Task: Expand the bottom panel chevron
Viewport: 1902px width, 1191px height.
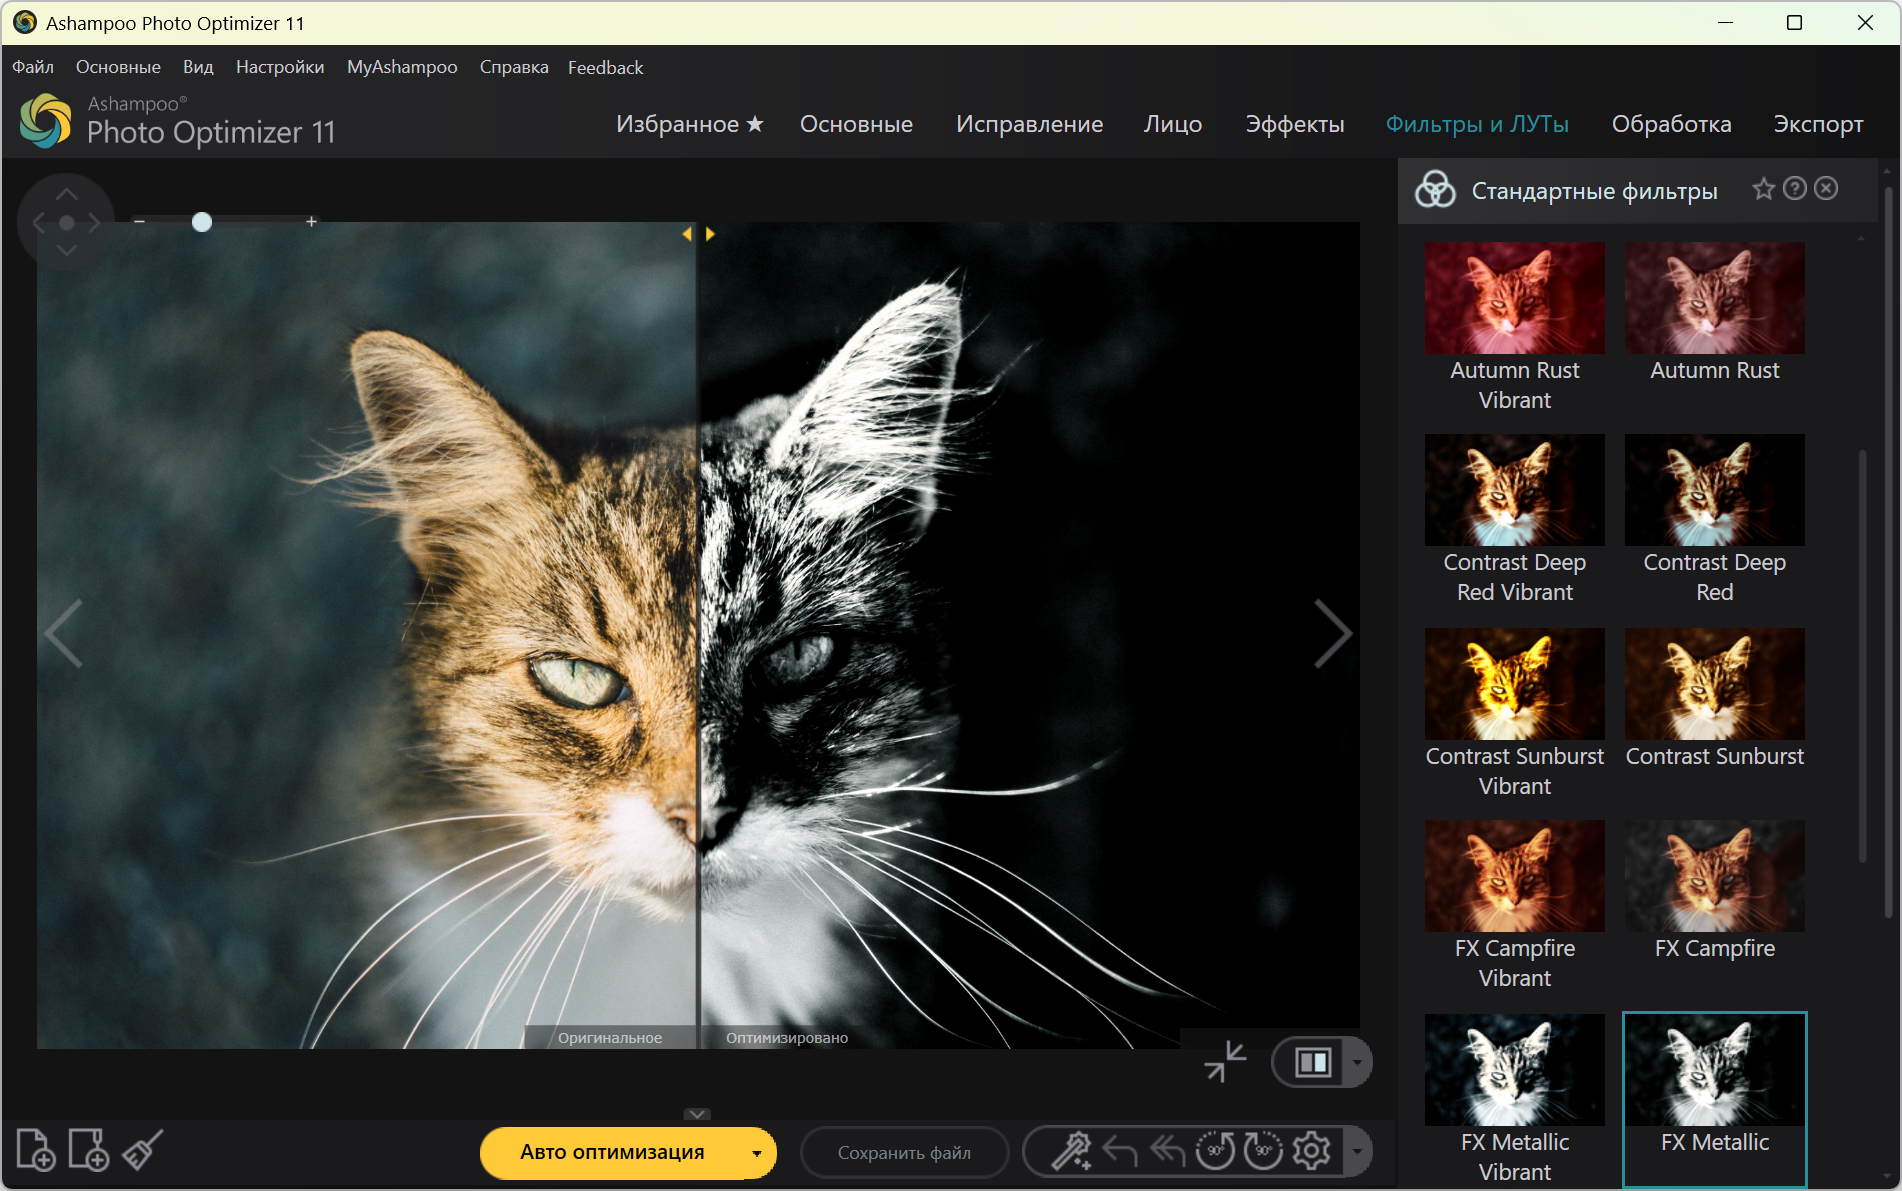Action: (x=697, y=1114)
